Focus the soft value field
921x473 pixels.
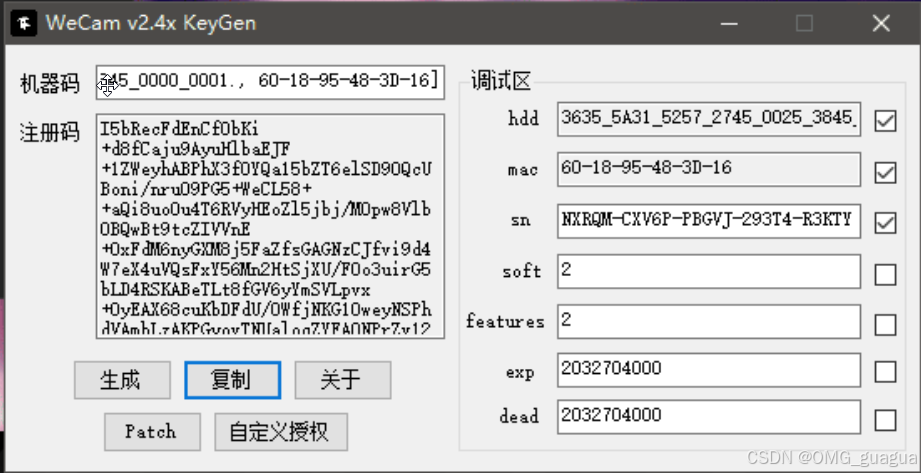coord(709,271)
